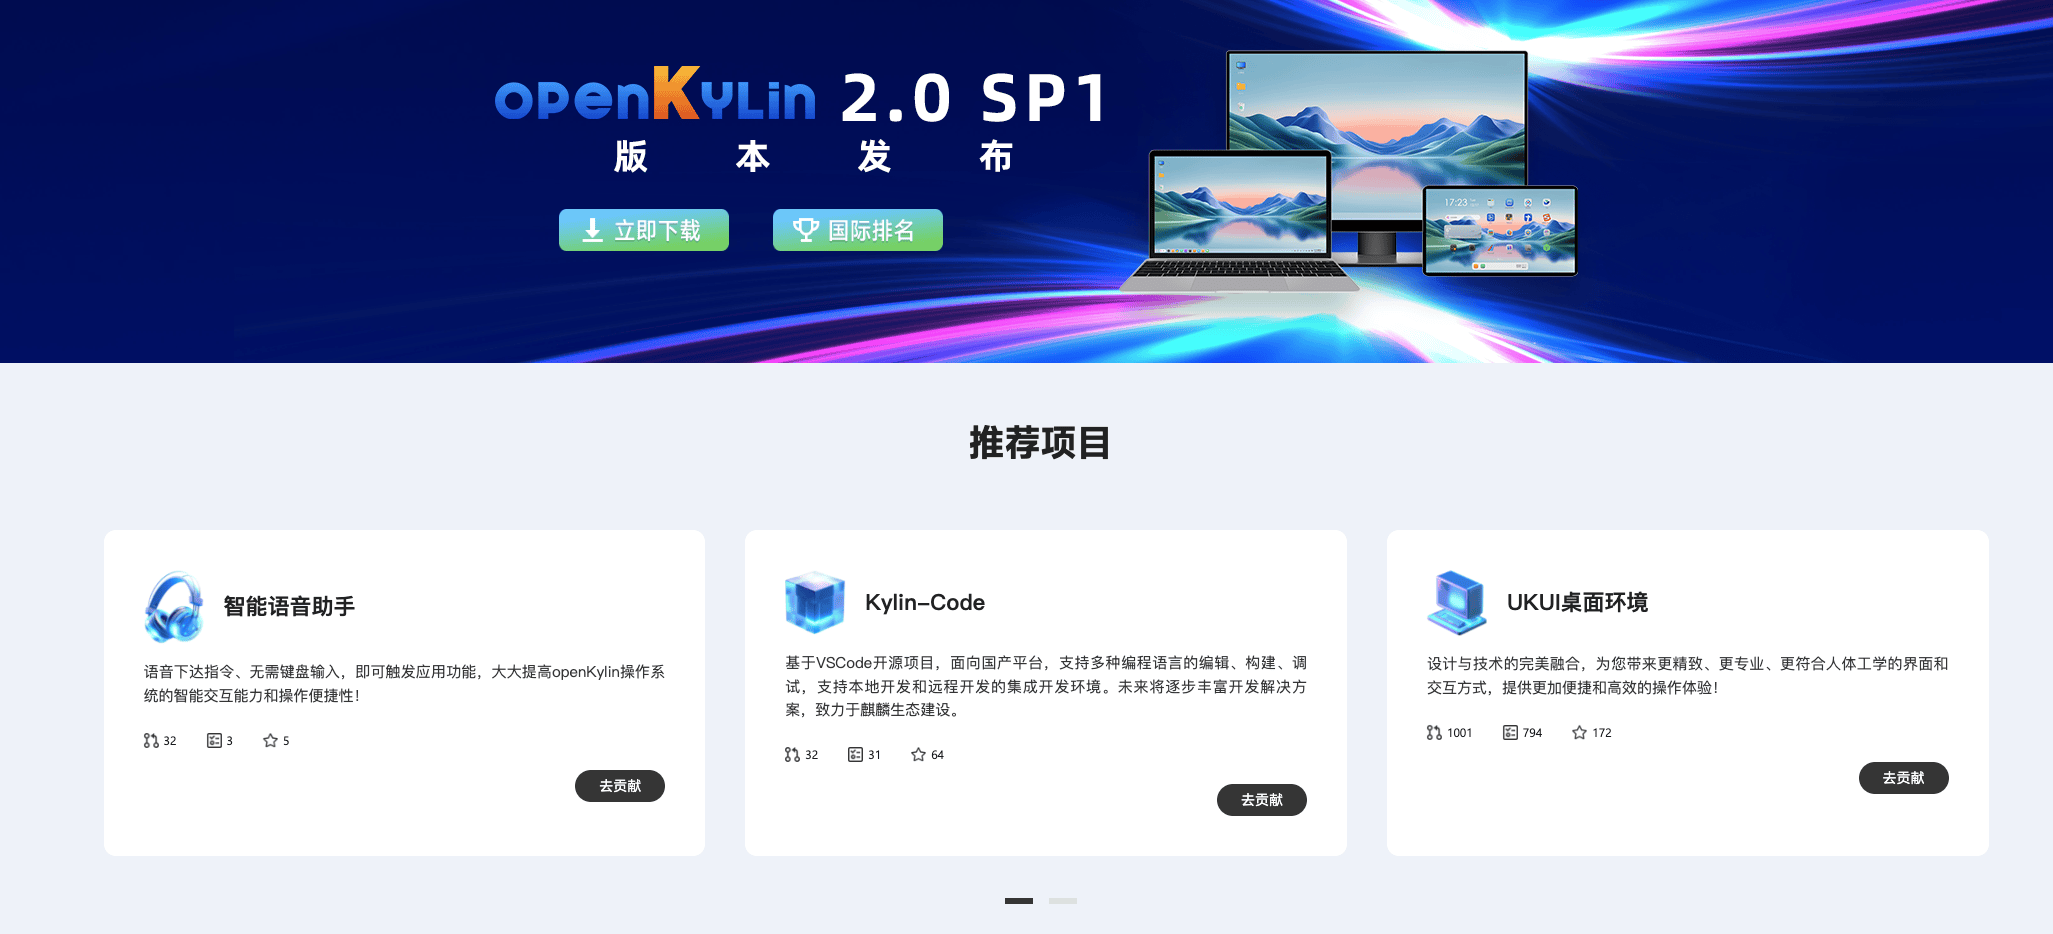Click the 推荐项目 section heading
This screenshot has width=2053, height=934.
(x=1040, y=443)
